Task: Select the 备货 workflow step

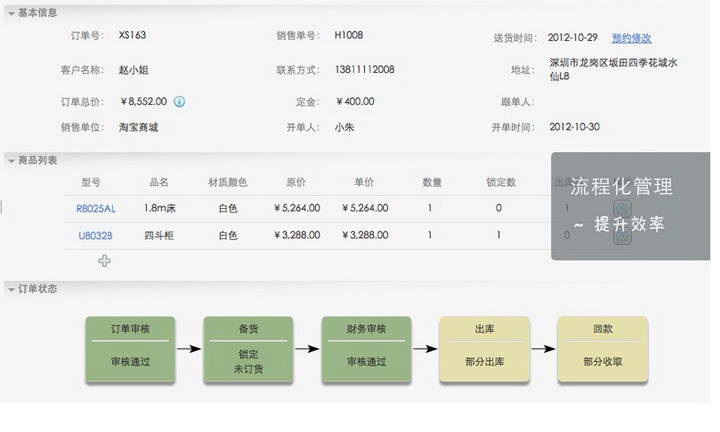Action: [248, 345]
